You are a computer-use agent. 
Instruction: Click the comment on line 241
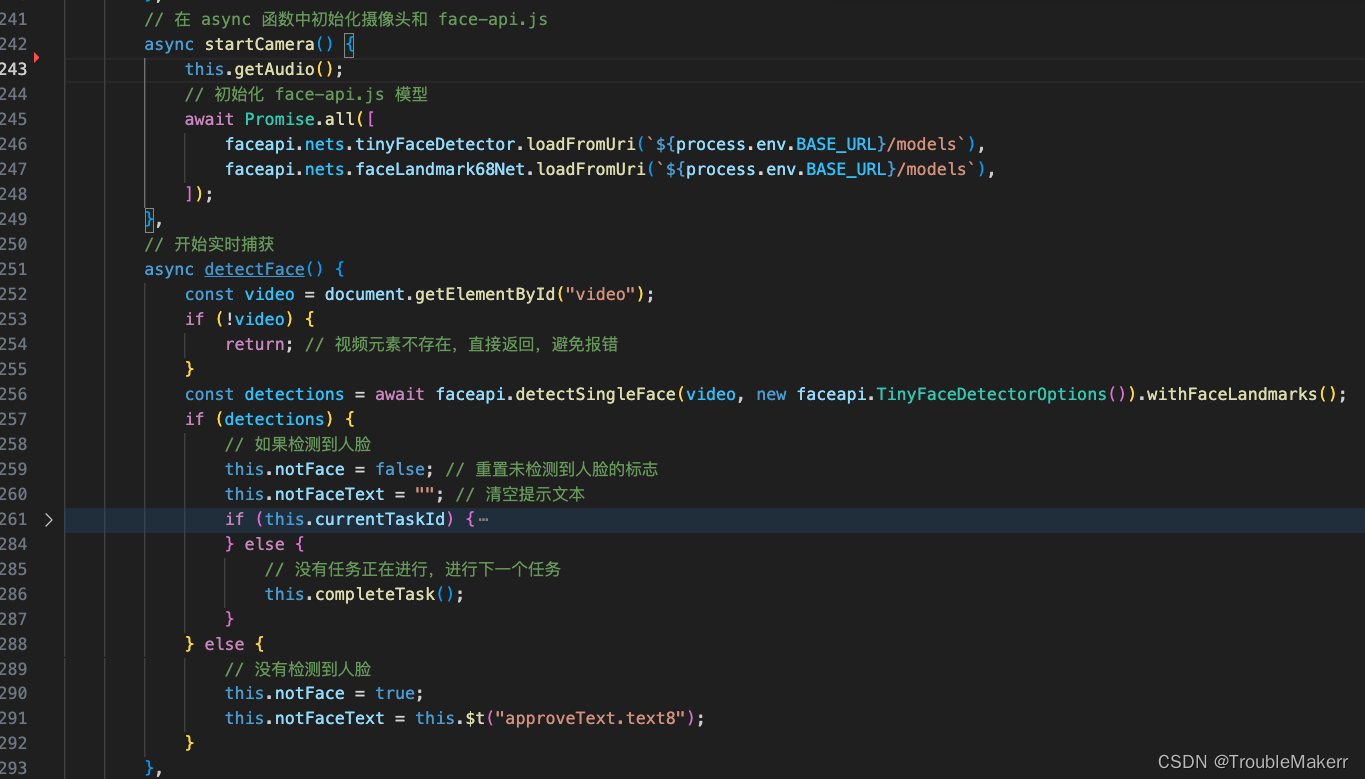[x=346, y=19]
